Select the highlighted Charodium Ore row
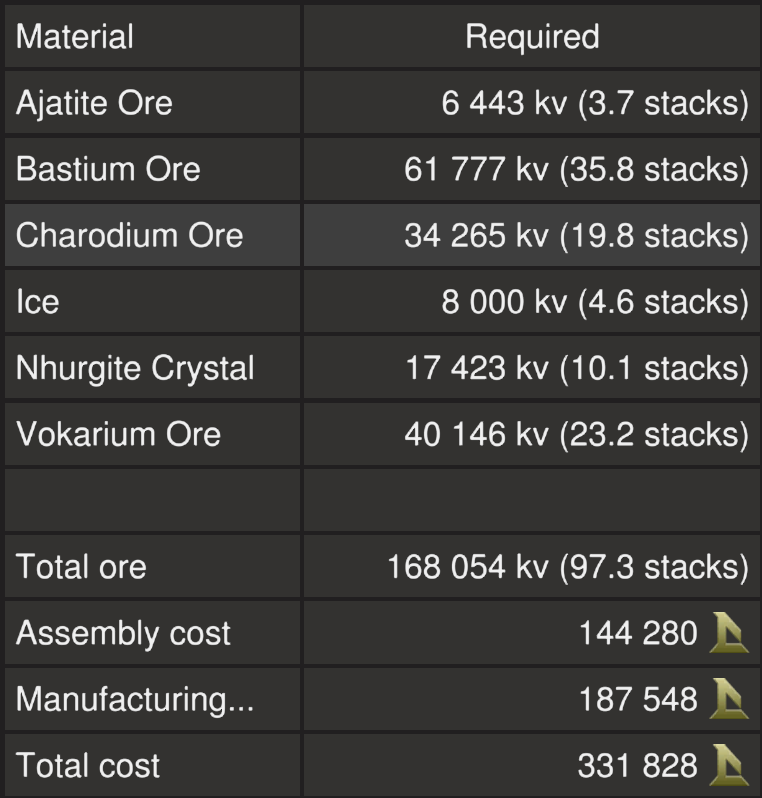Viewport: 762px width, 798px height. (129, 235)
